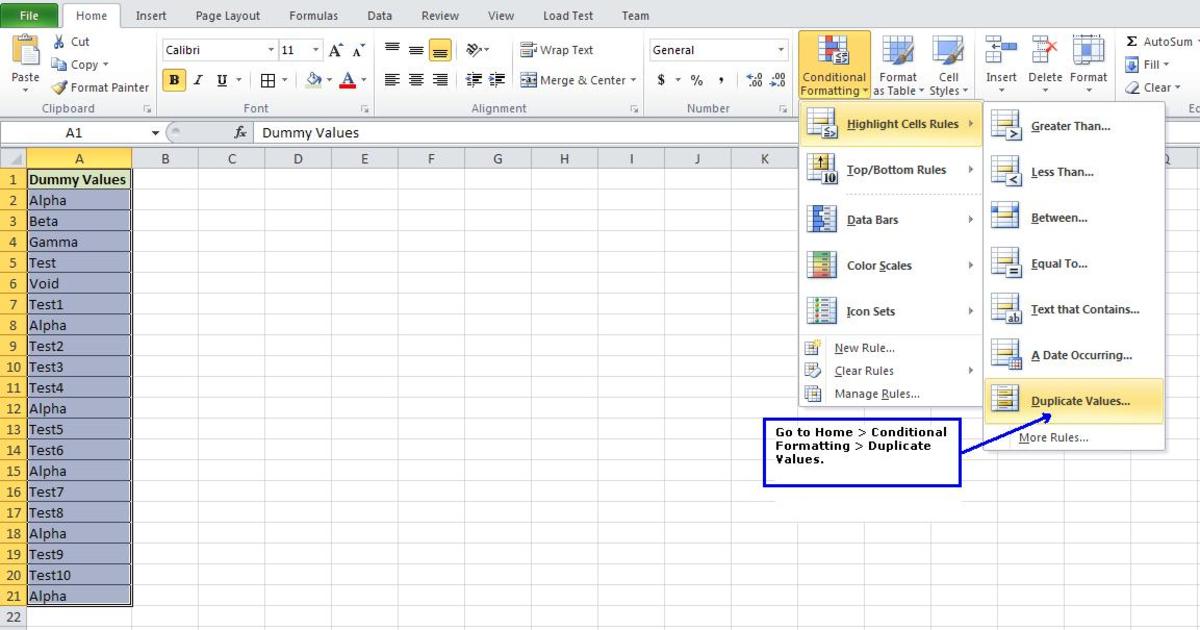Switch to the Formulas ribbon tab

click(313, 15)
